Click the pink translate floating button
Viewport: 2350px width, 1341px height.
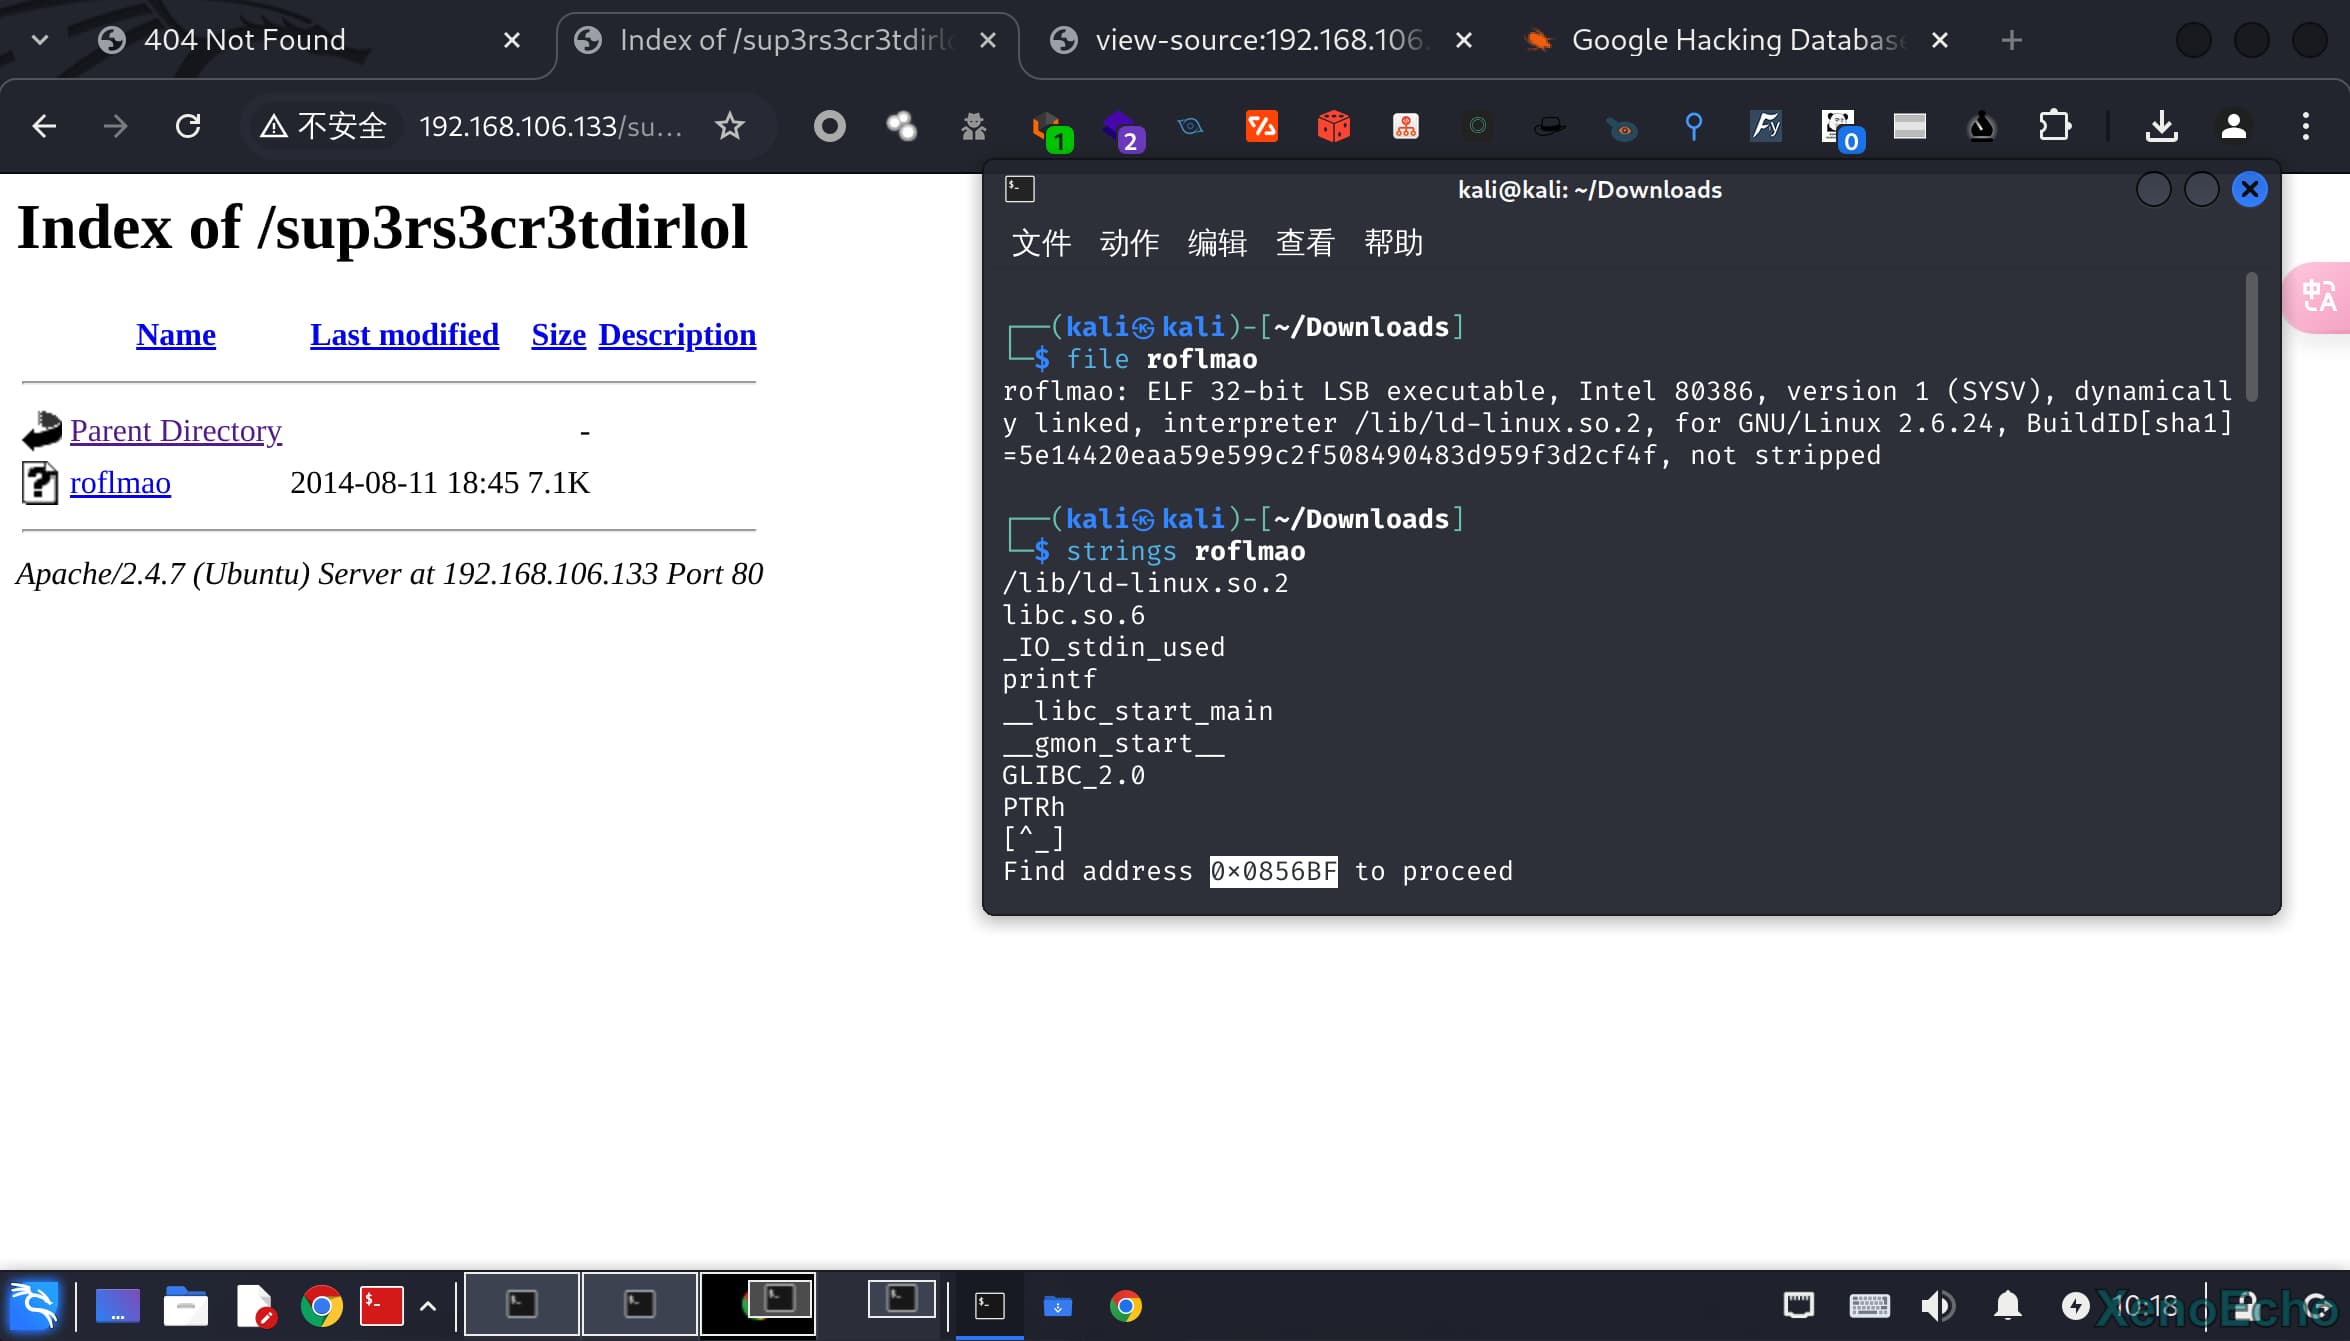pyautogui.click(x=2319, y=297)
